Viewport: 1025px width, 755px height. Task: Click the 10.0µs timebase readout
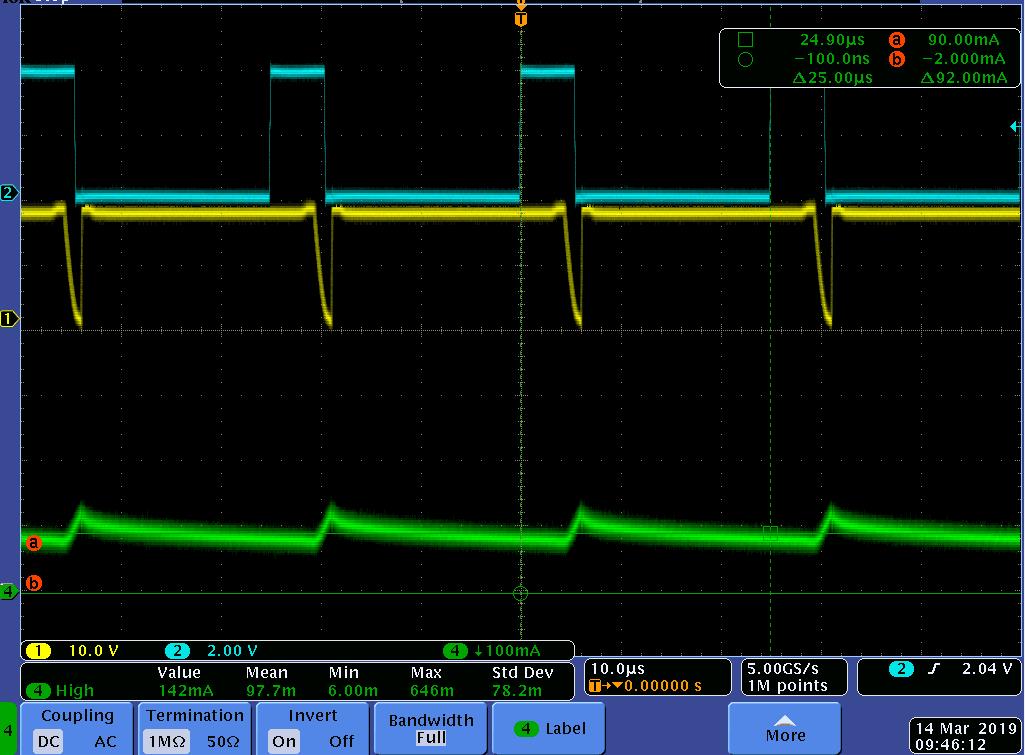[x=657, y=677]
